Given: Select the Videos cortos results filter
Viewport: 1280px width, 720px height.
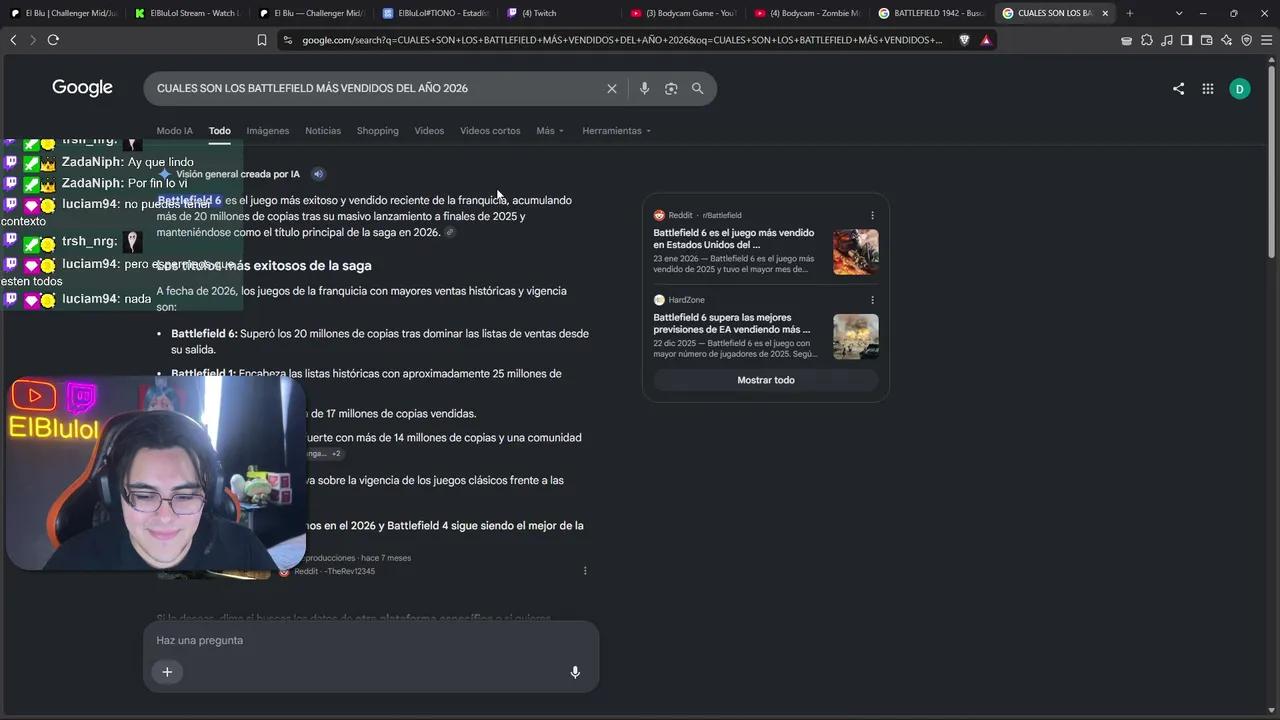Looking at the screenshot, I should [x=490, y=131].
